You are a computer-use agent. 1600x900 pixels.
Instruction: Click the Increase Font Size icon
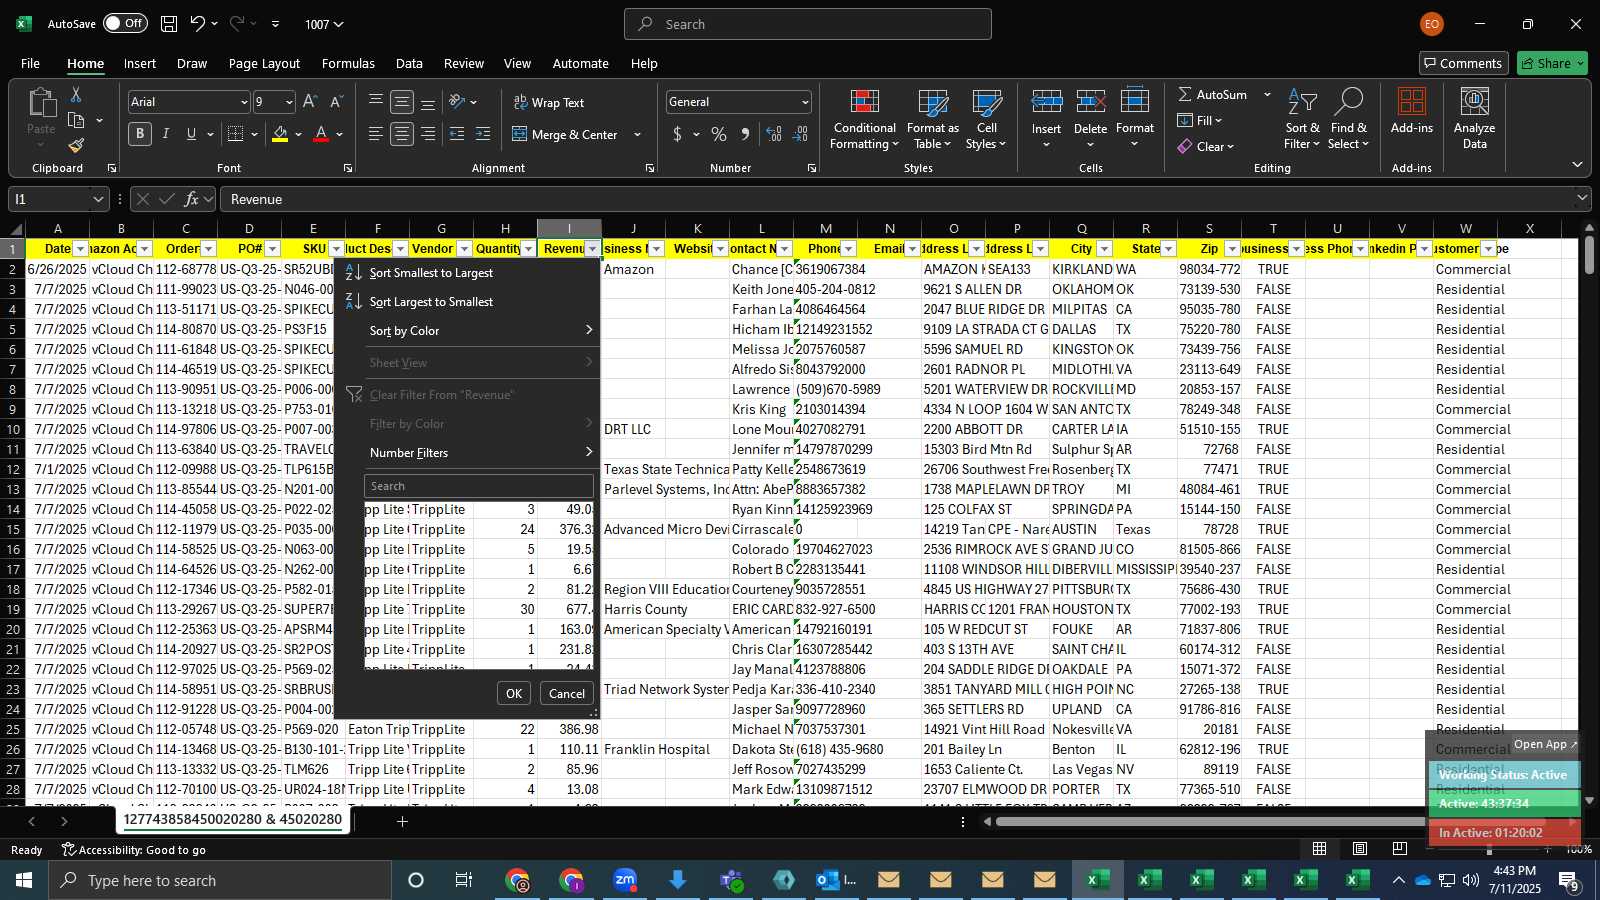click(x=310, y=101)
